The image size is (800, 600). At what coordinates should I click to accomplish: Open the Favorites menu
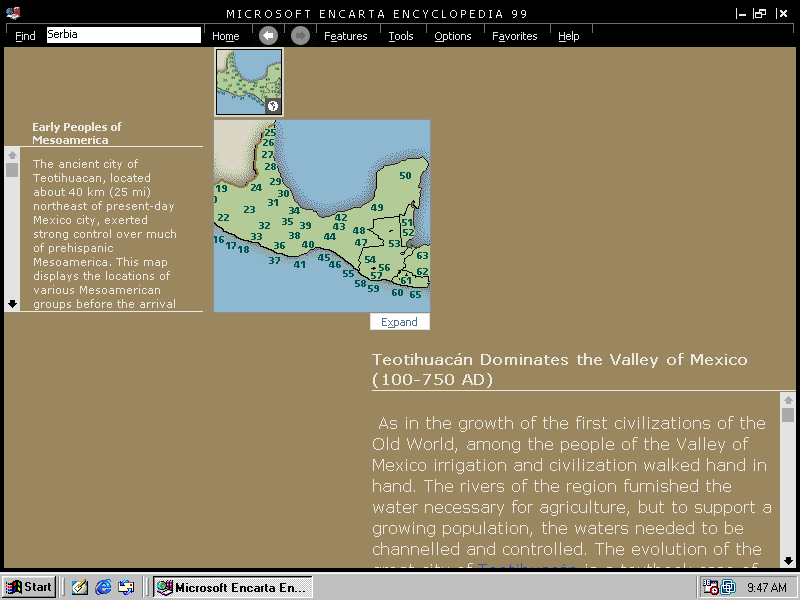tap(514, 36)
